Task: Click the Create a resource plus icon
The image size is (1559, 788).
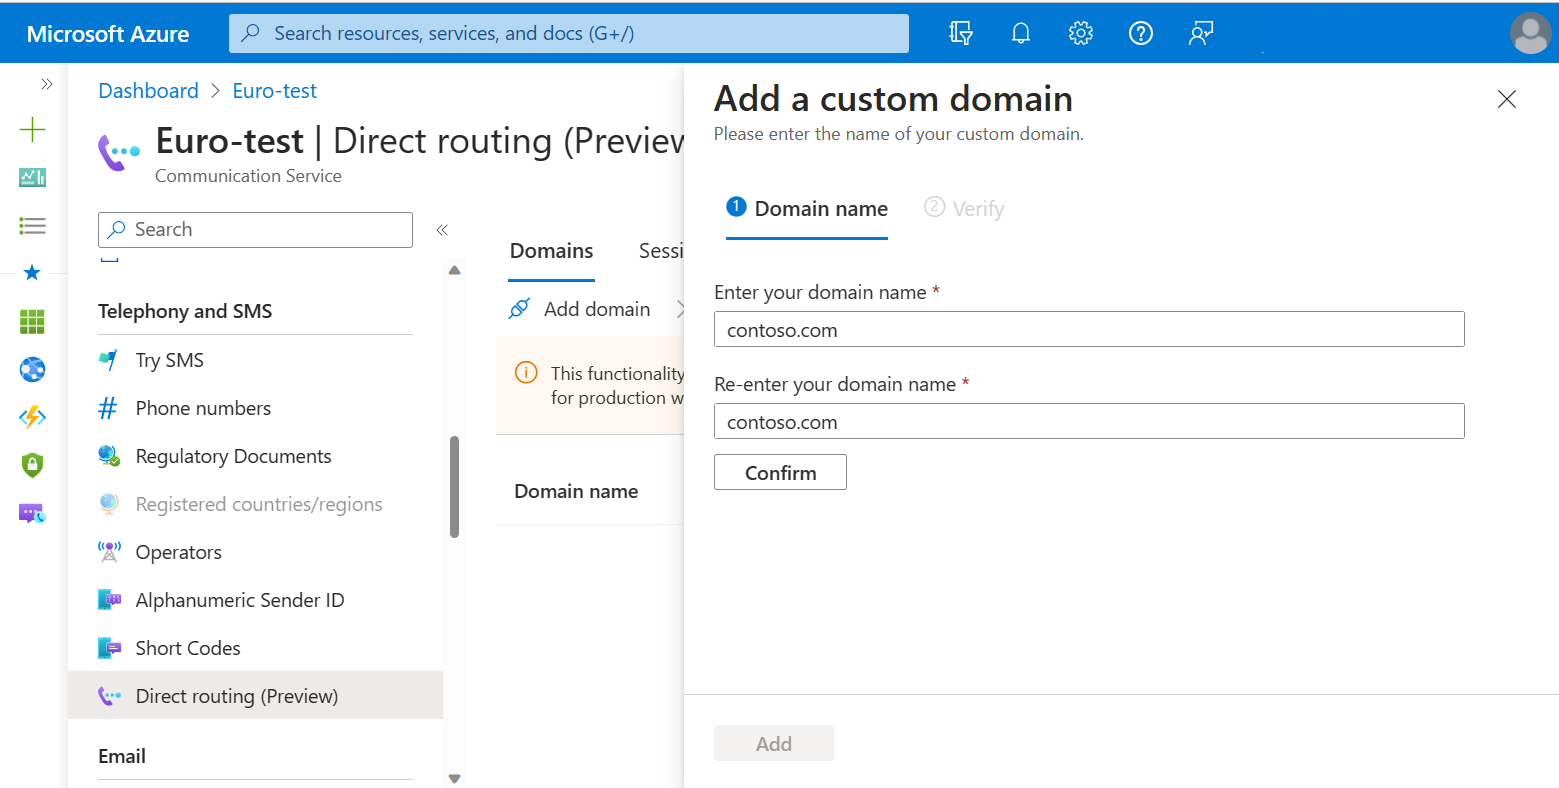Action: click(x=32, y=129)
